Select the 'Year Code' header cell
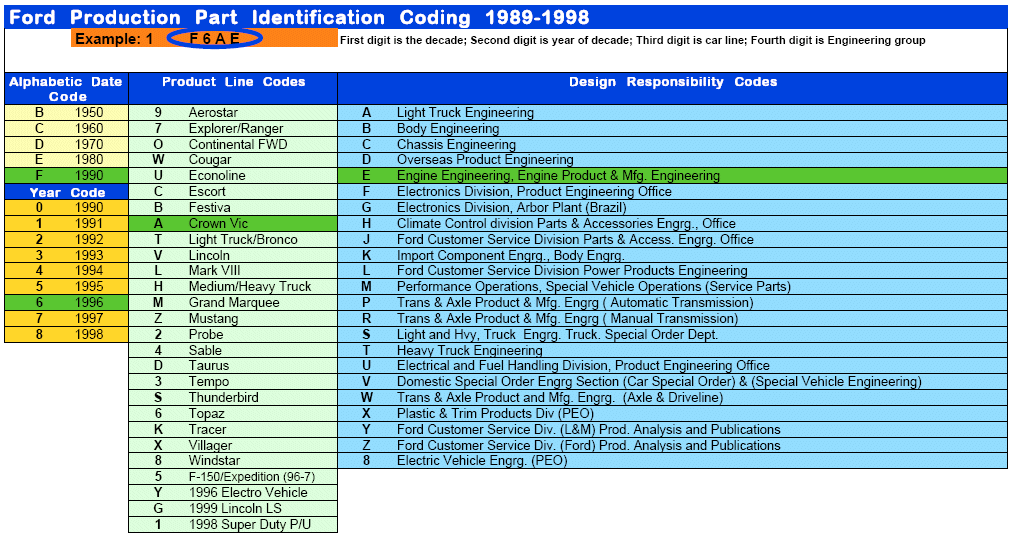Screen dimensions: 1018x535 [66, 192]
